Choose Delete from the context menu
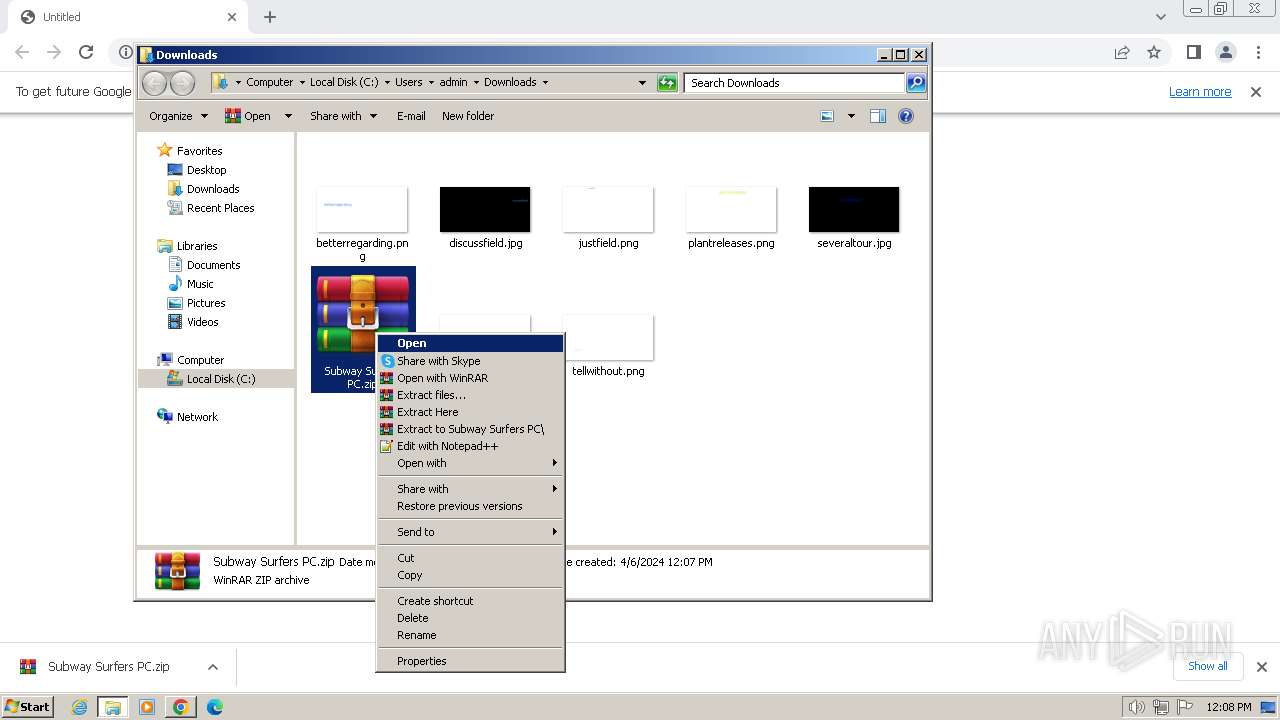 pos(470,618)
